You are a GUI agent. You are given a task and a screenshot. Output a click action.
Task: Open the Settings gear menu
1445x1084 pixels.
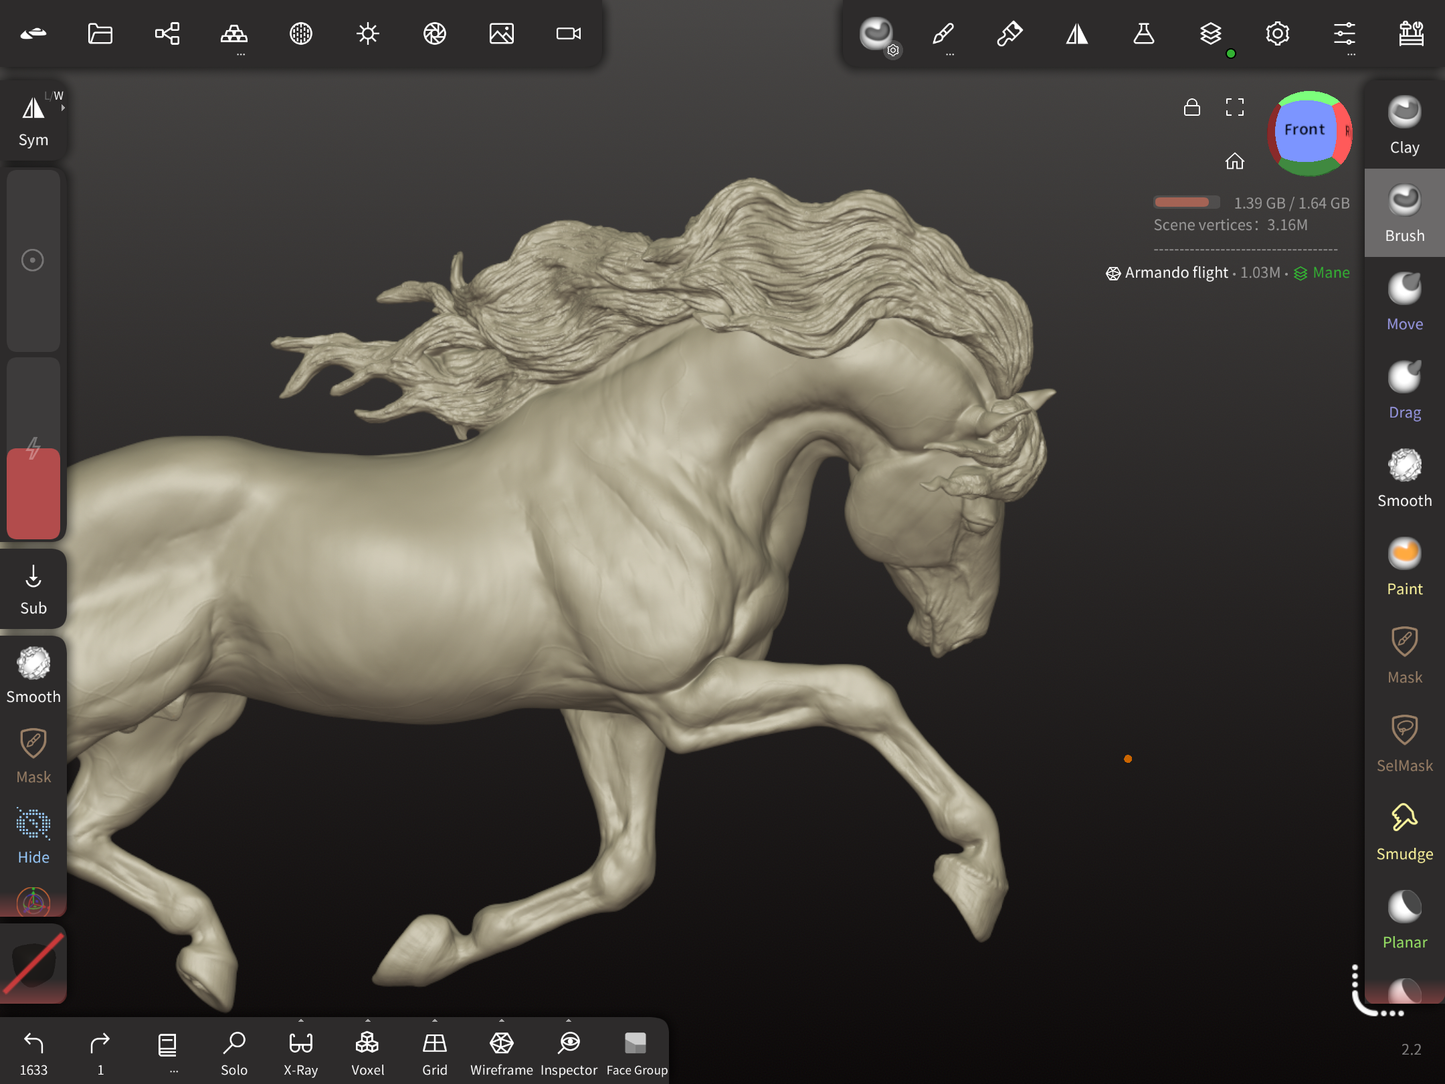(1277, 34)
